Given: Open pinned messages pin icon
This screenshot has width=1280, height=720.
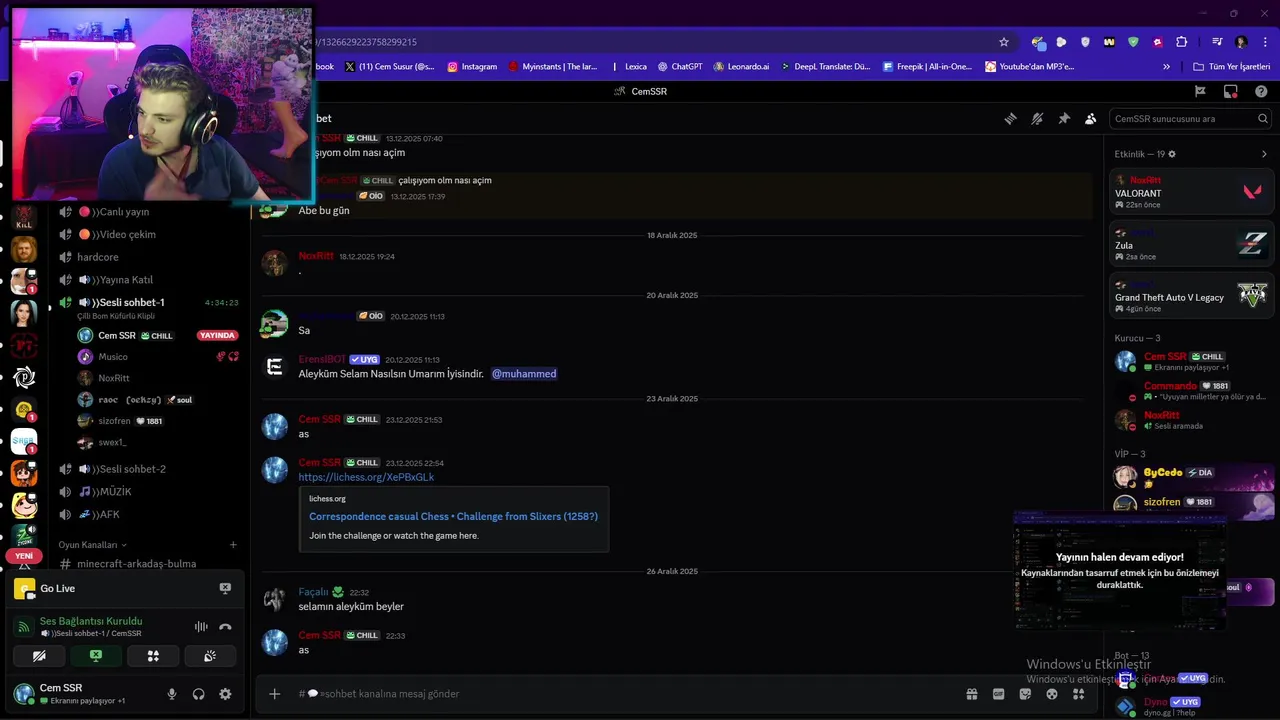Looking at the screenshot, I should (1064, 118).
